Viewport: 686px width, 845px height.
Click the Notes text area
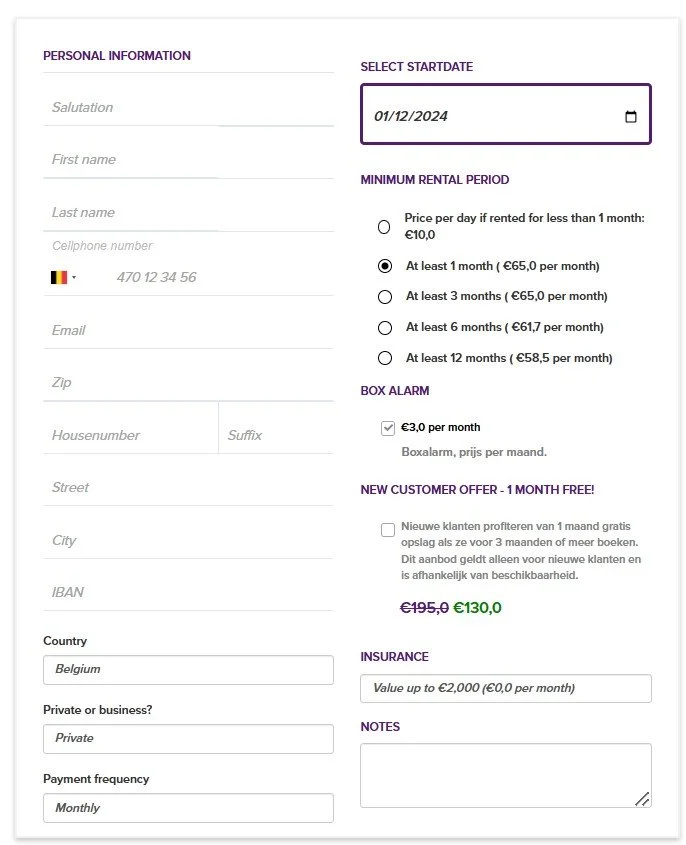point(505,775)
